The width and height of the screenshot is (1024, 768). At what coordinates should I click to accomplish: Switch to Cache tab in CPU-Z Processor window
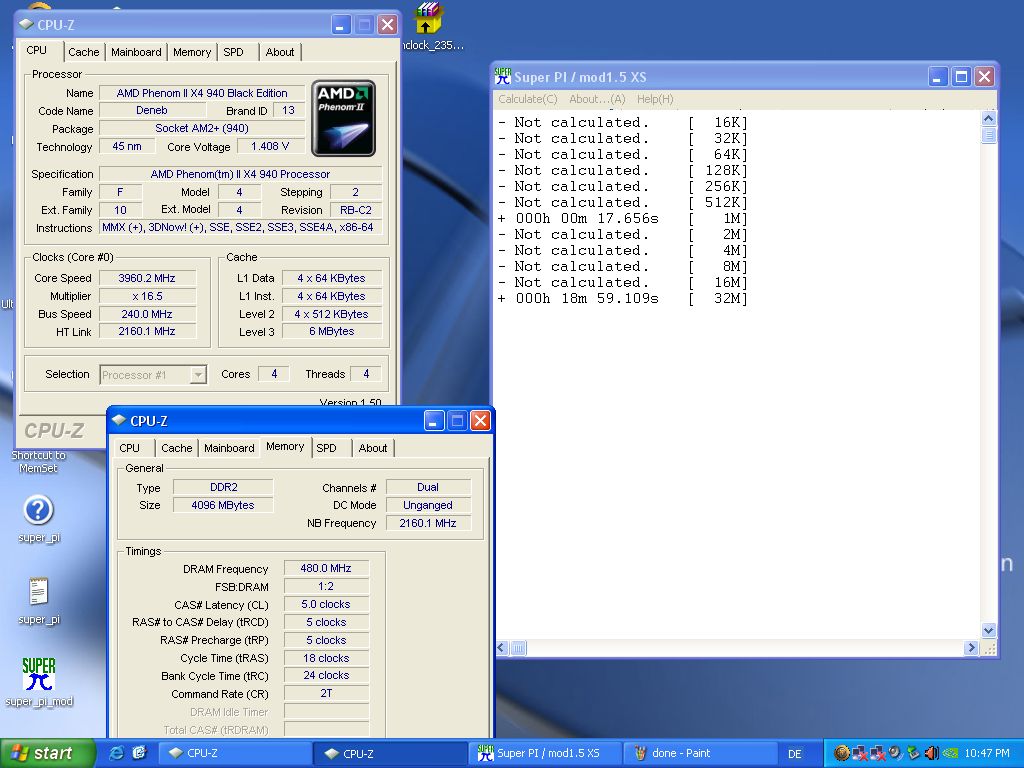coord(84,52)
